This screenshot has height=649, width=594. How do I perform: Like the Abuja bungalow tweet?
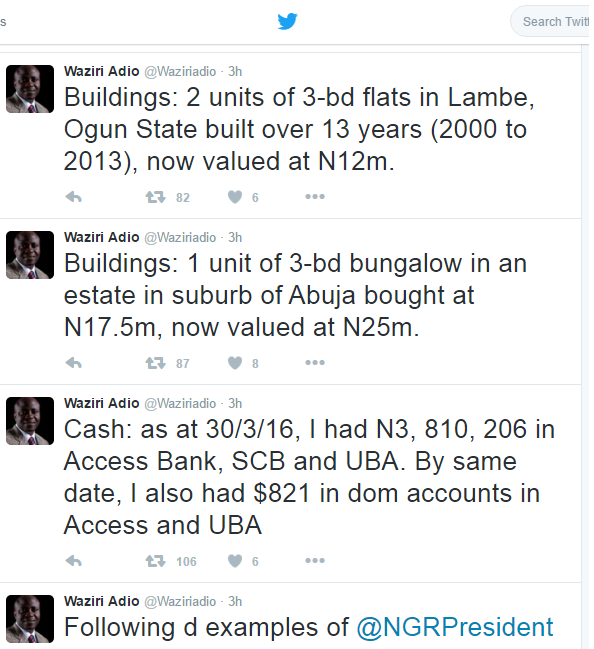pos(235,363)
